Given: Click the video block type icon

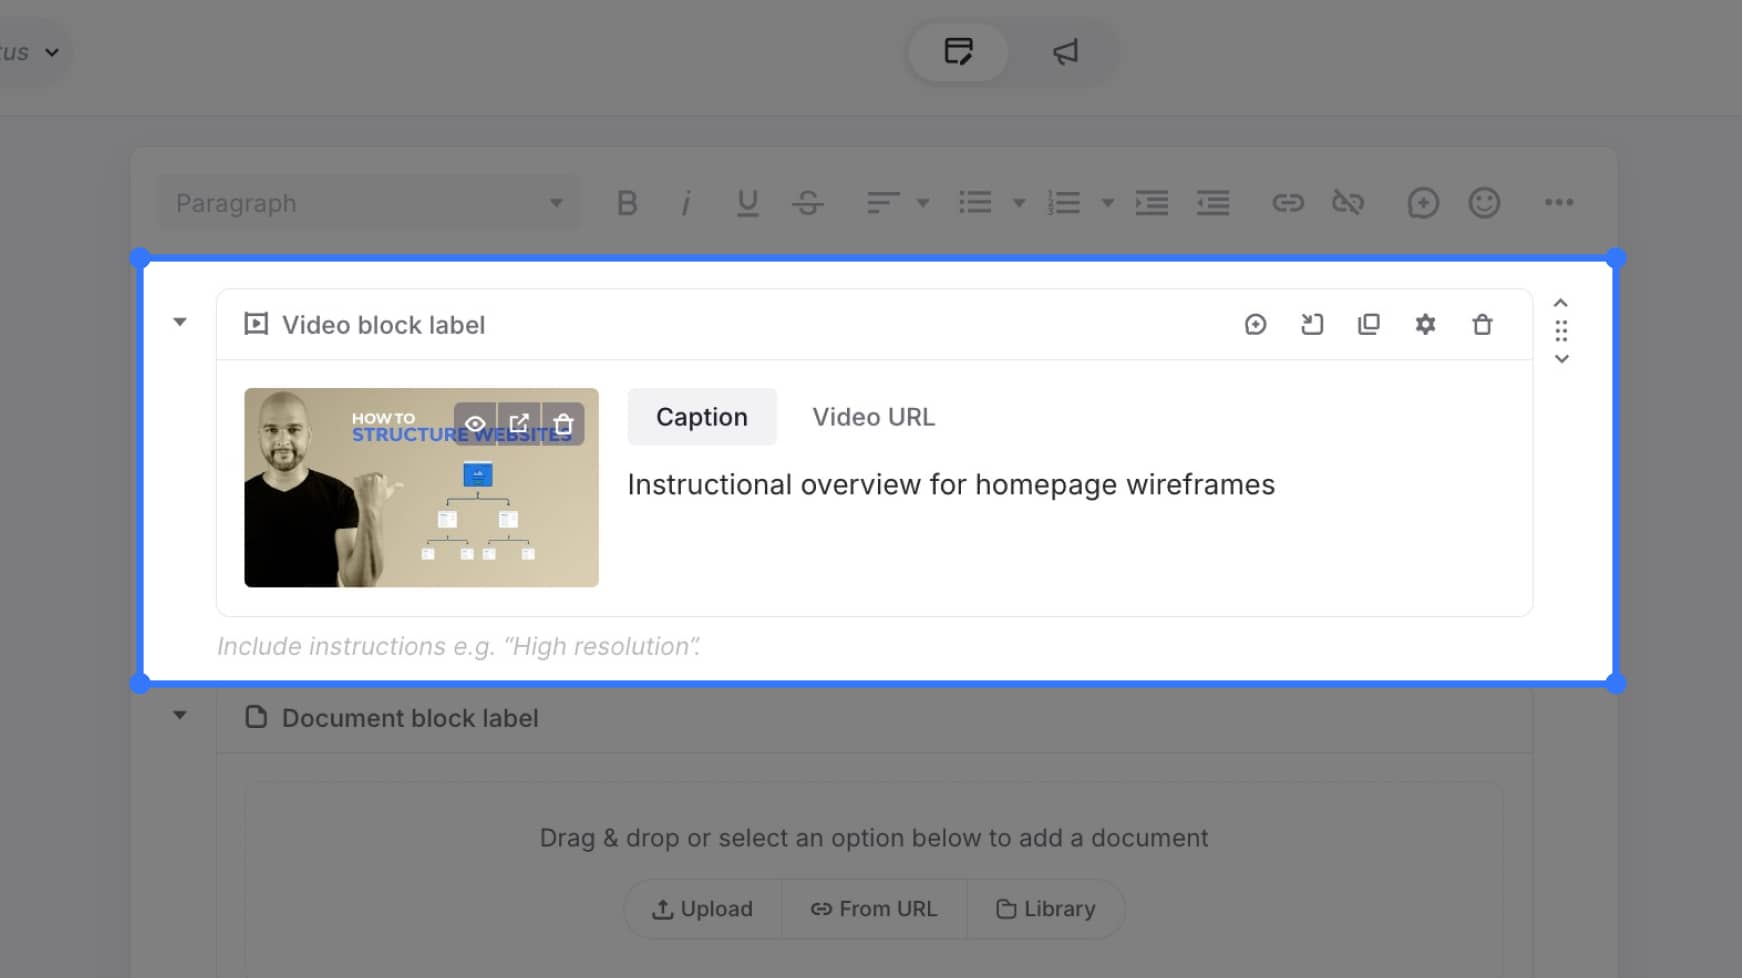Looking at the screenshot, I should point(256,323).
